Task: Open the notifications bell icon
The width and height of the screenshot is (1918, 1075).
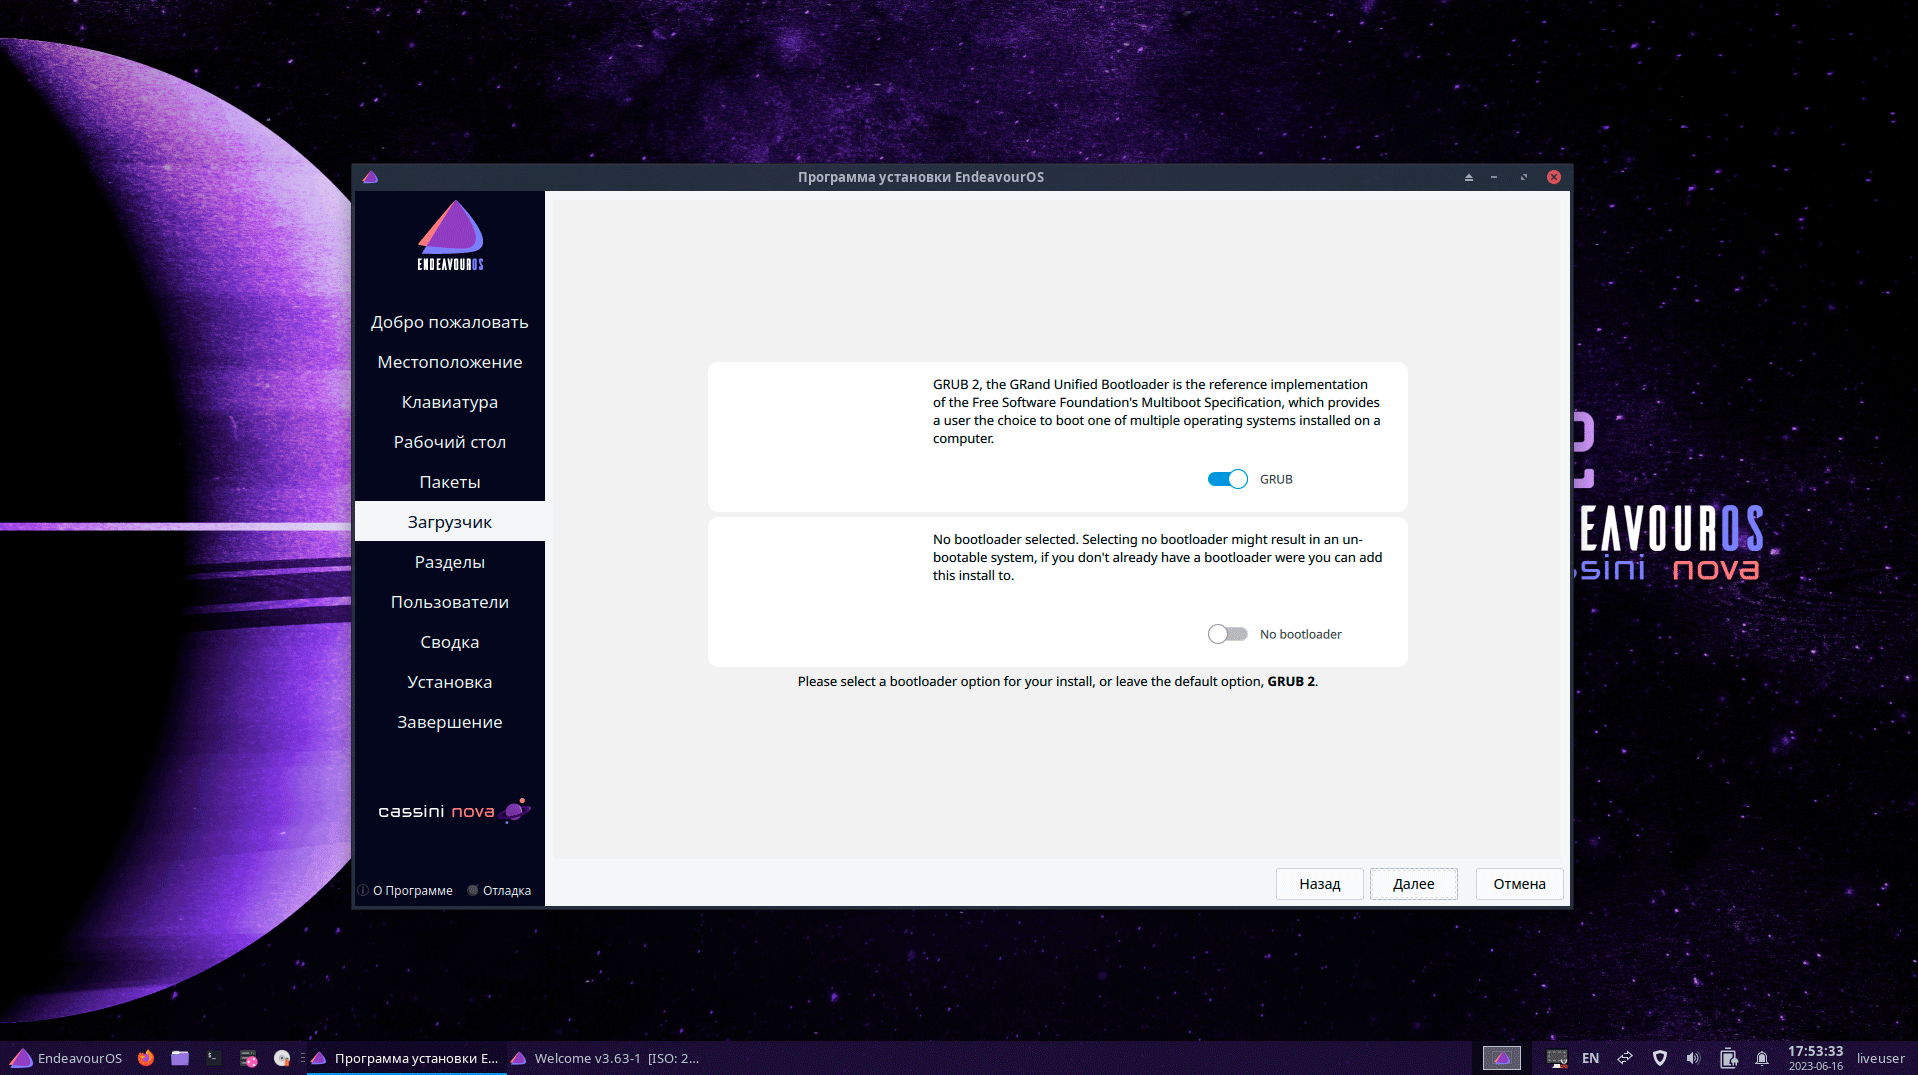Action: 1762,1058
